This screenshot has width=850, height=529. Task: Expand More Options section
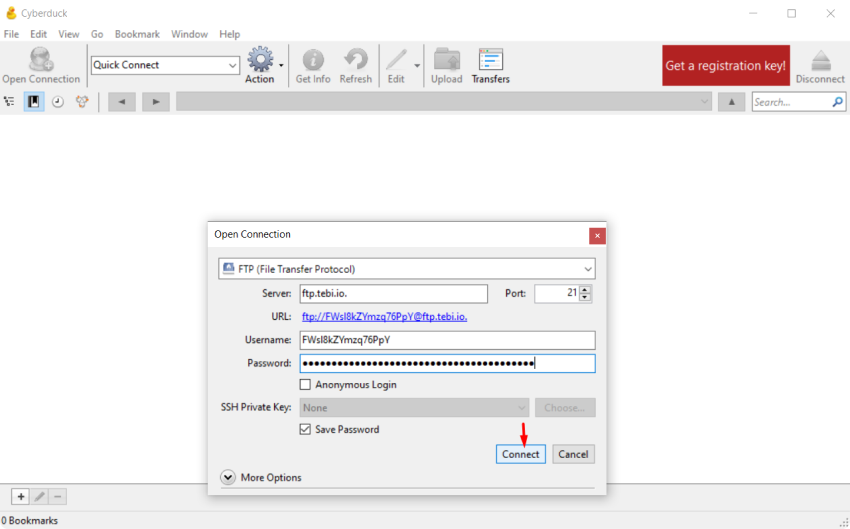(x=228, y=477)
